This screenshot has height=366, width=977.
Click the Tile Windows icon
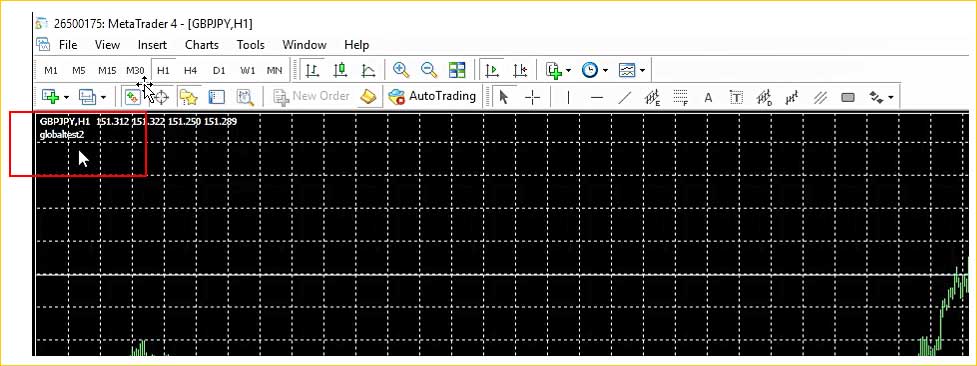[457, 70]
